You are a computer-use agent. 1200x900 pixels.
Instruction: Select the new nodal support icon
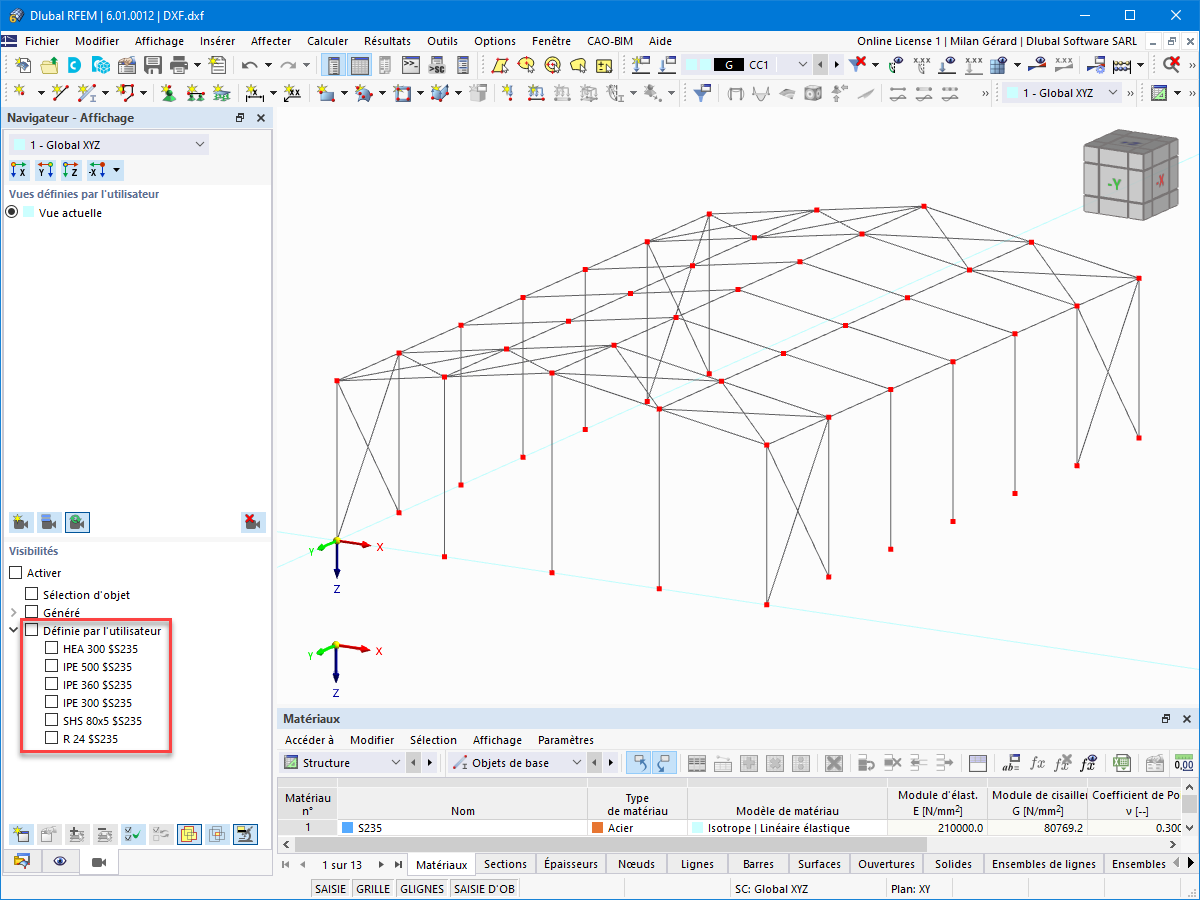168,93
